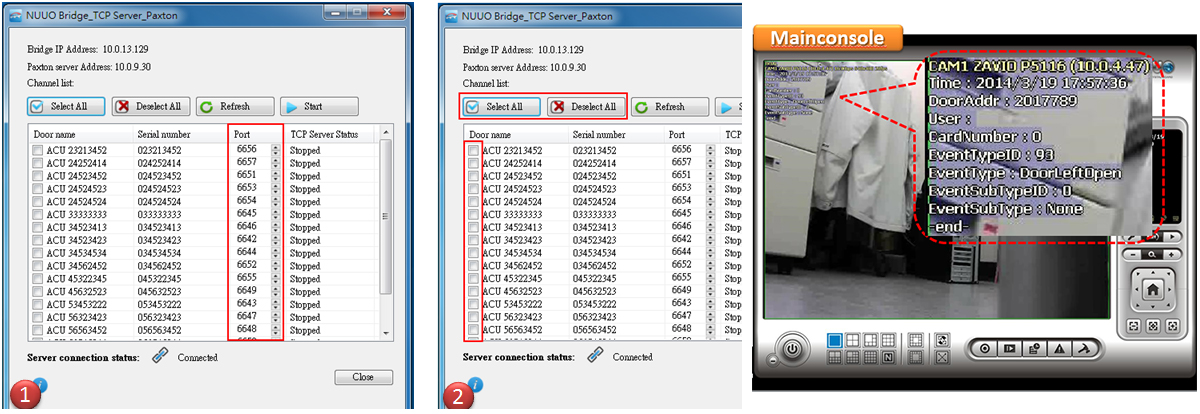1200x414 pixels.
Task: Click the Door name column header in right window
Action: tap(490, 133)
